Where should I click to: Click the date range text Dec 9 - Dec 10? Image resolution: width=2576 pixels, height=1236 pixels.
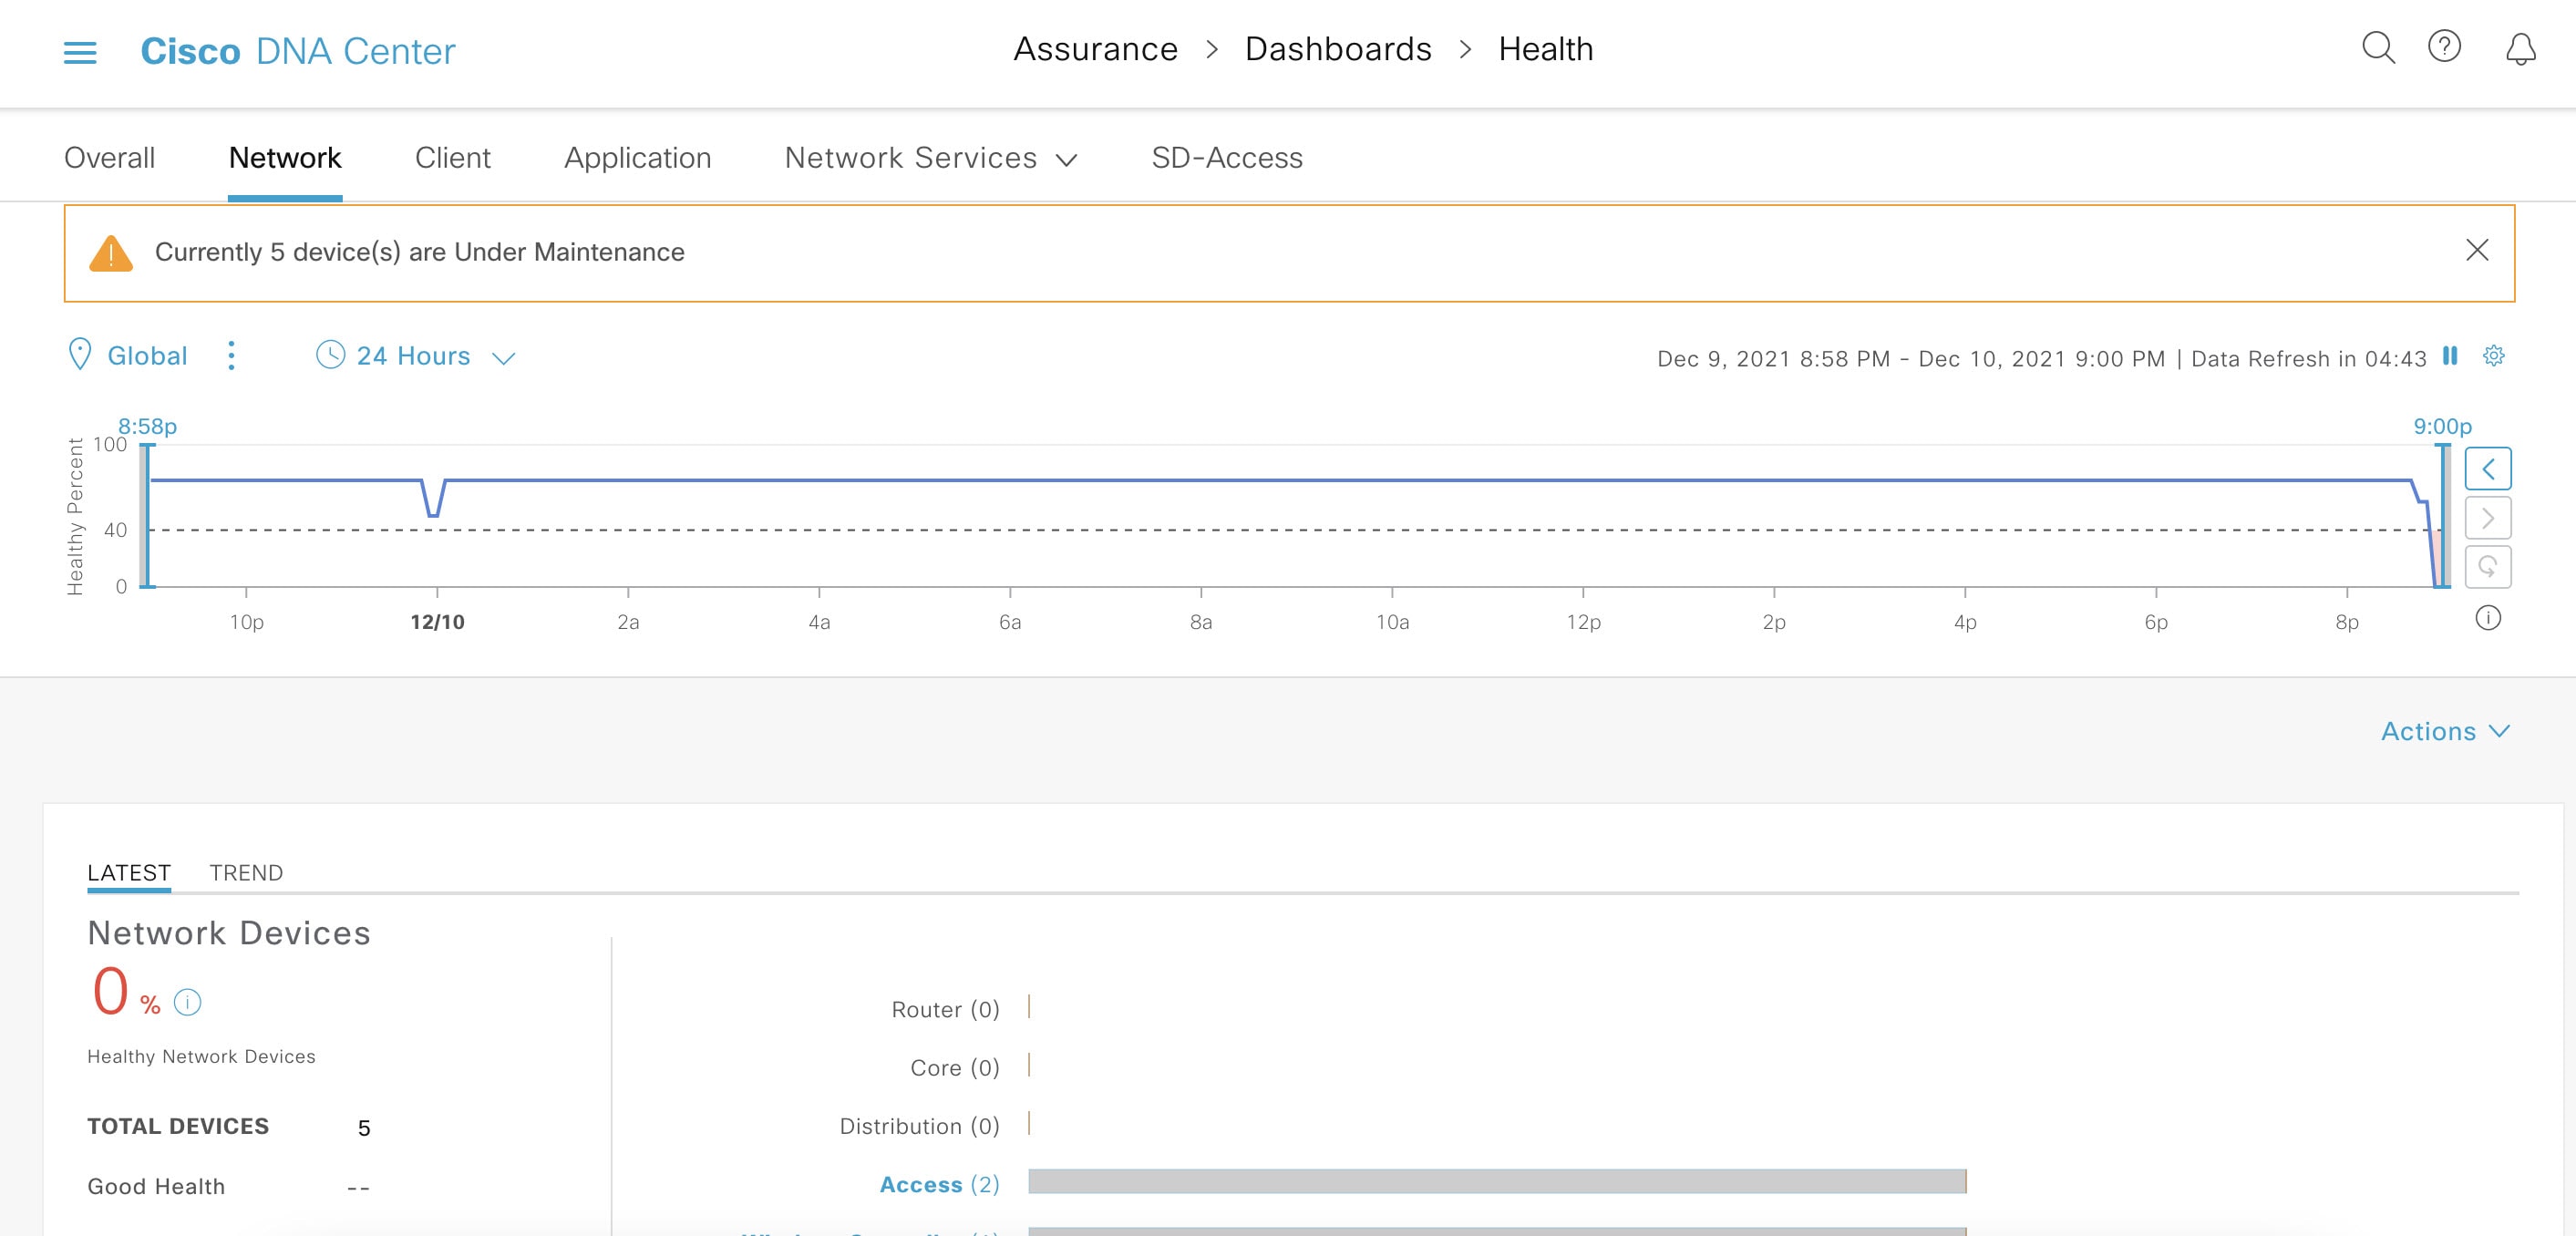coord(1910,359)
